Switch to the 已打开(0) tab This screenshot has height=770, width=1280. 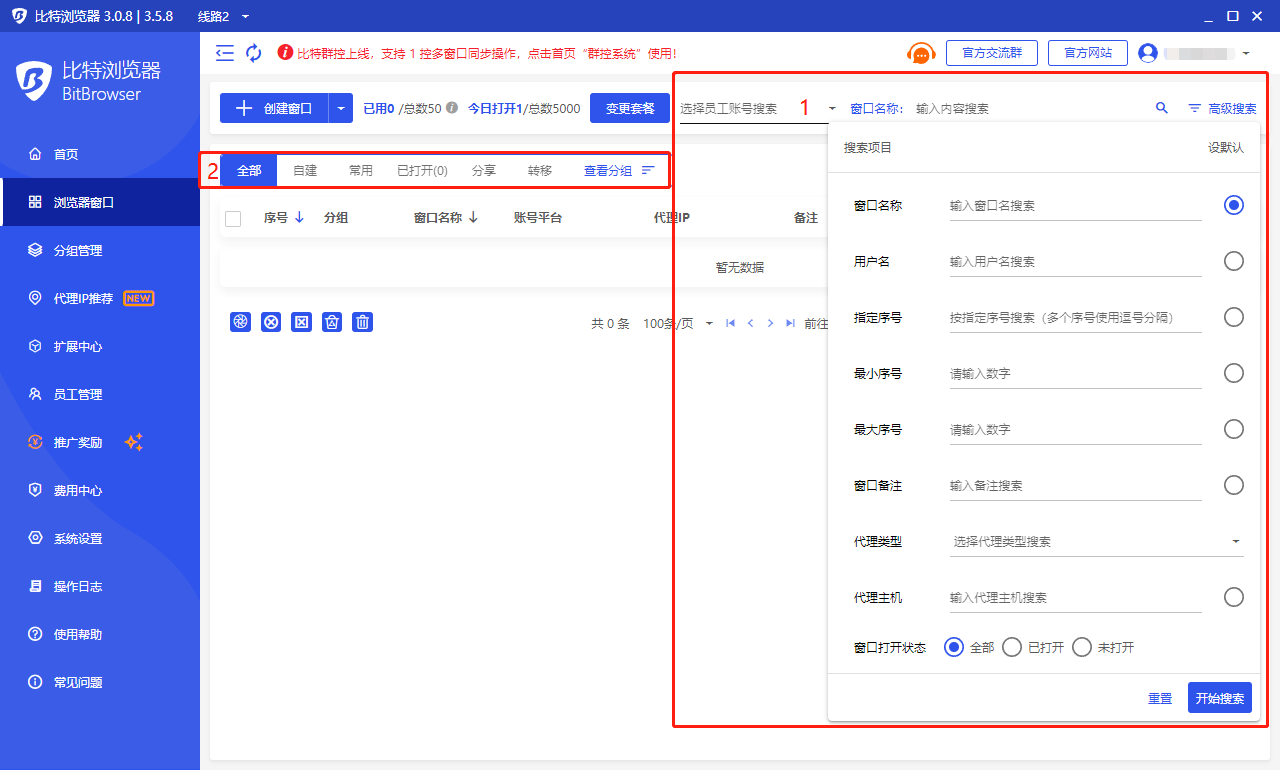[422, 171]
